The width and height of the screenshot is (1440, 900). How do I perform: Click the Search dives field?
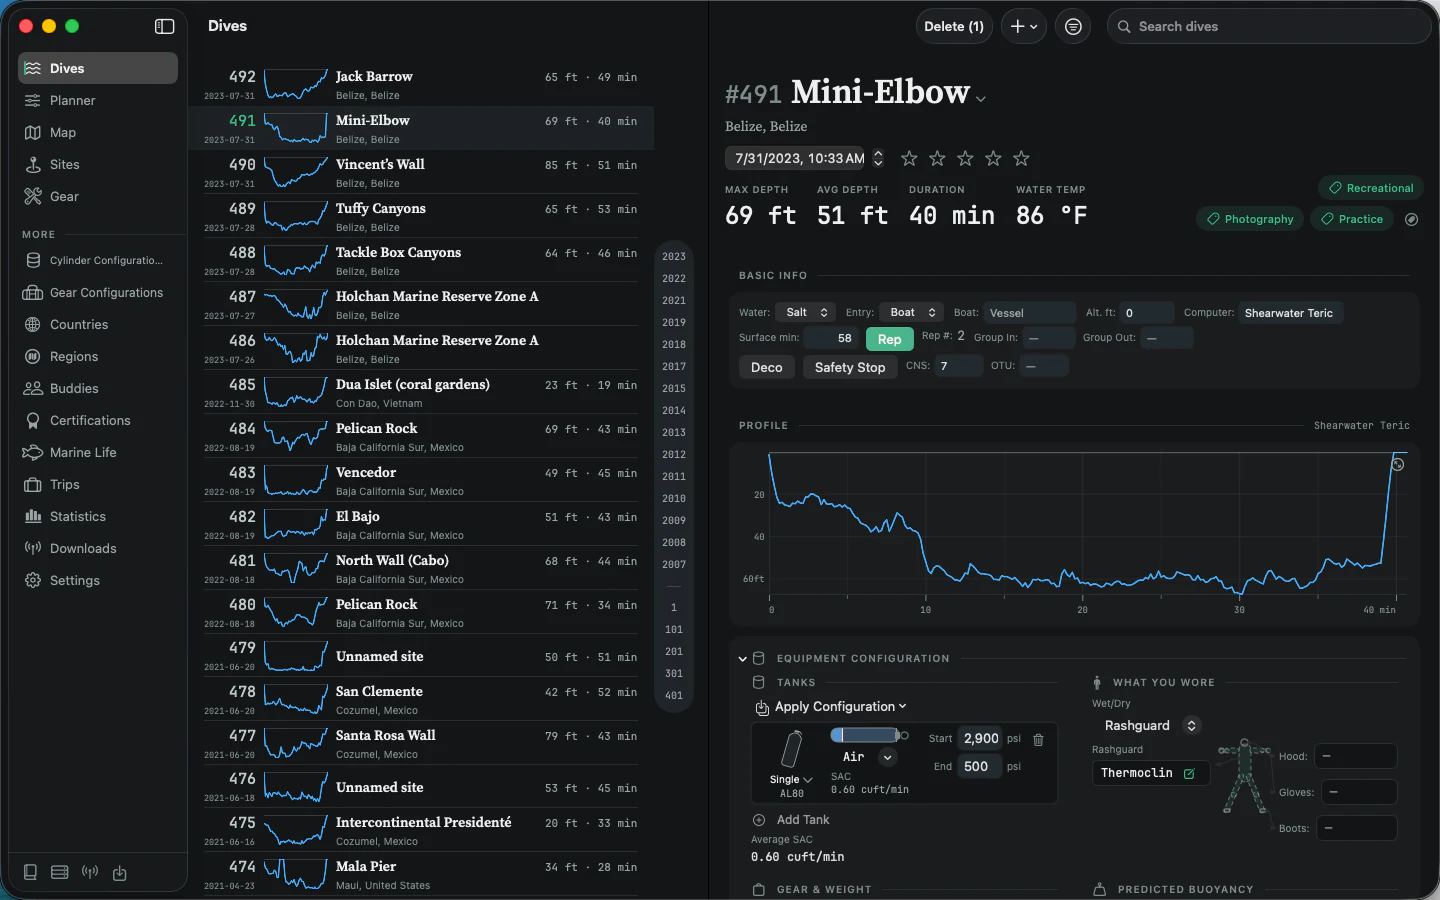(1270, 27)
